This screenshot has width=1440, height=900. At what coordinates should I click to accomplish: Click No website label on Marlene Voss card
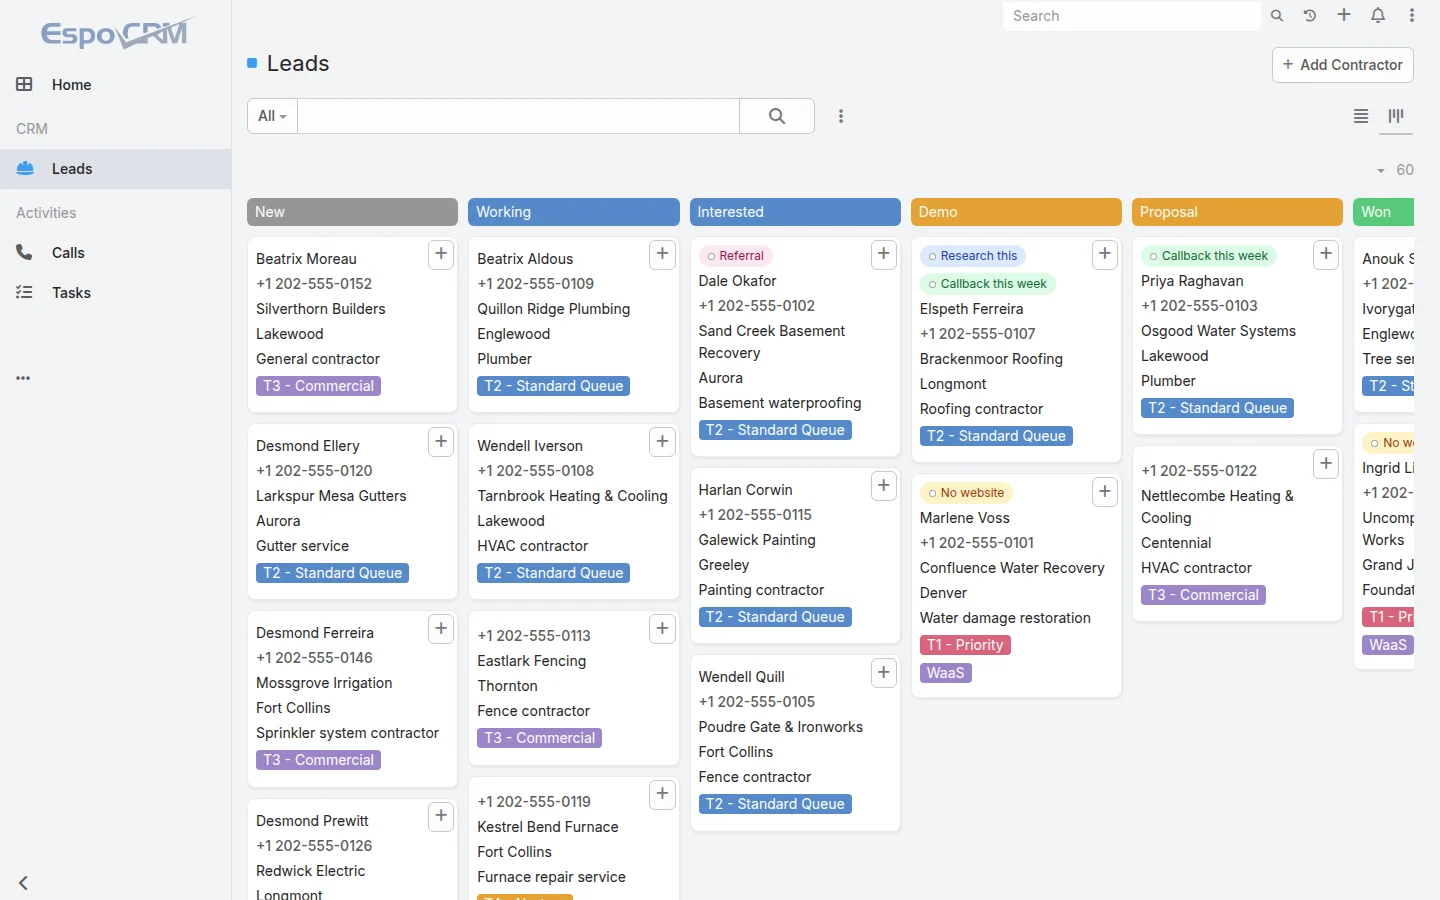pos(966,493)
